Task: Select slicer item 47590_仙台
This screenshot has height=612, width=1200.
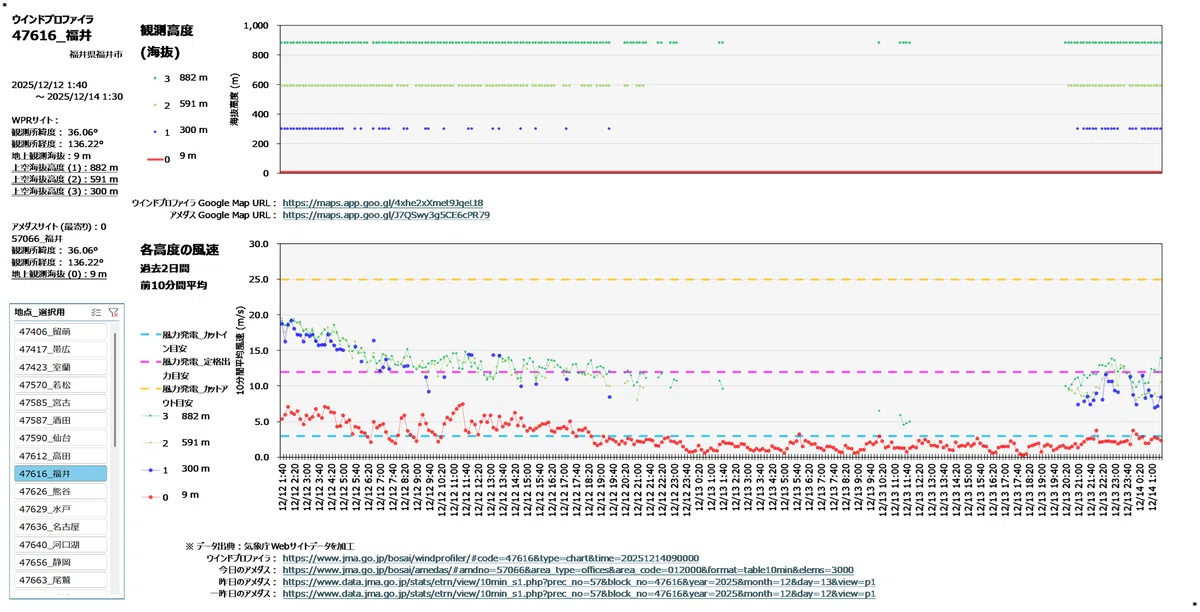Action: (x=60, y=438)
